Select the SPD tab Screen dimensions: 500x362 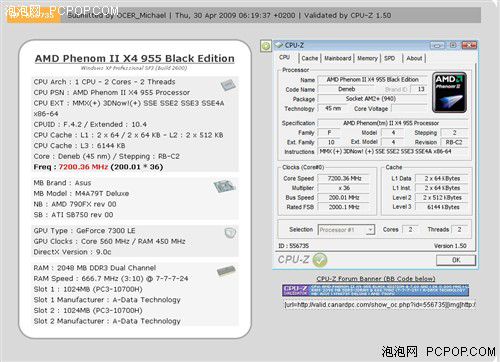(x=389, y=58)
